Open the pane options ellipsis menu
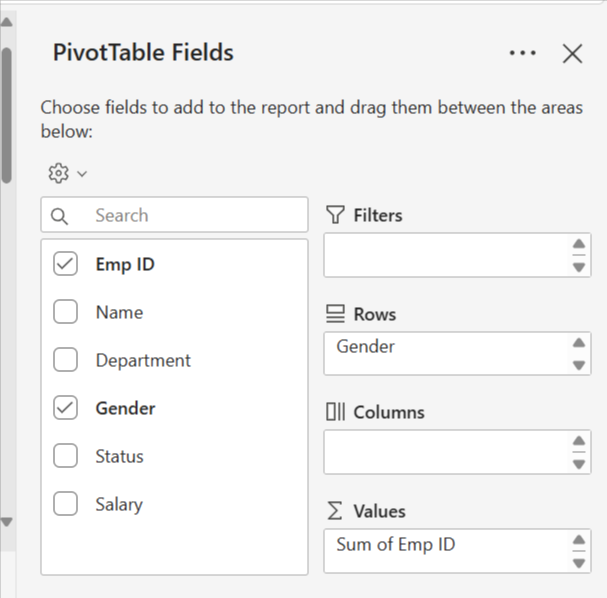The image size is (607, 598). pyautogui.click(x=522, y=53)
